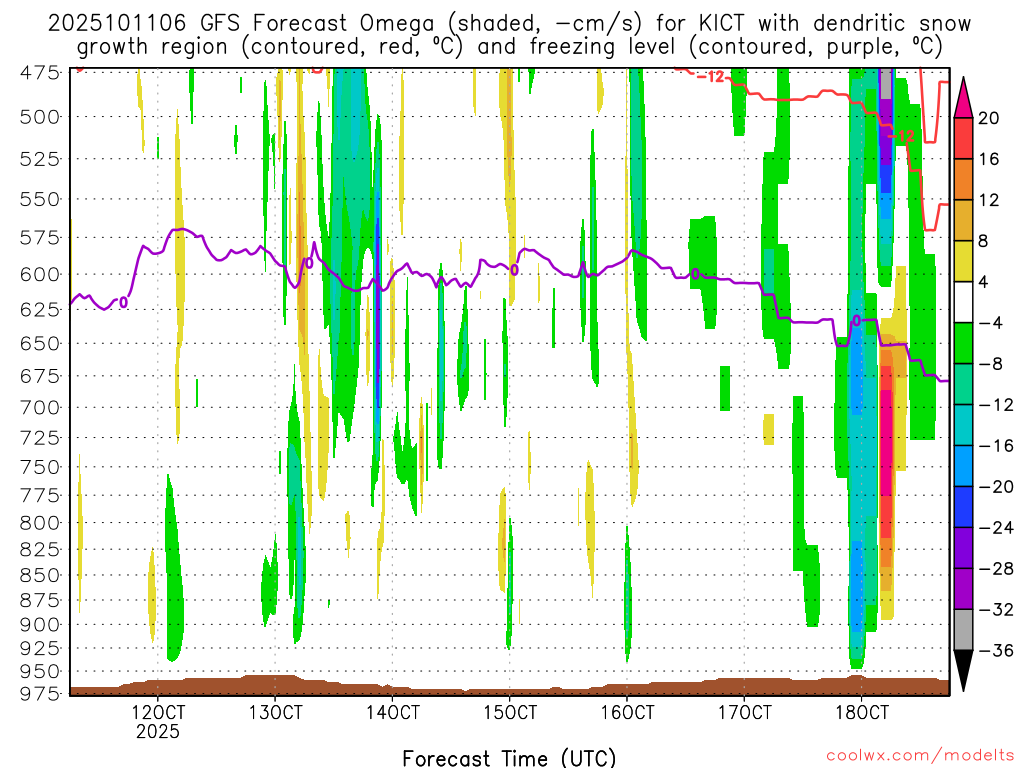1024x768 pixels.
Task: Click the 700 pressure level label
Action: pyautogui.click(x=40, y=408)
